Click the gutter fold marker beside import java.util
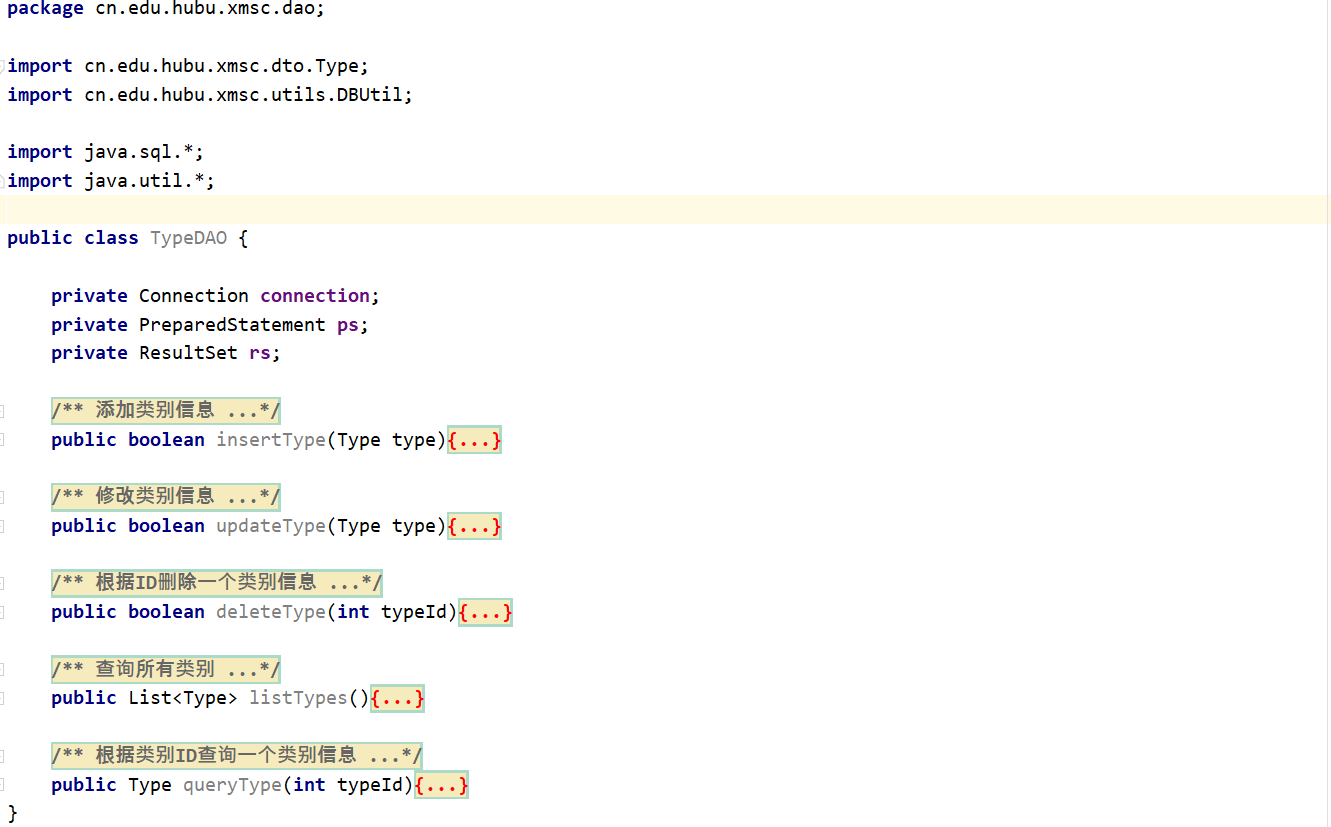The image size is (1331, 827). tap(3, 181)
